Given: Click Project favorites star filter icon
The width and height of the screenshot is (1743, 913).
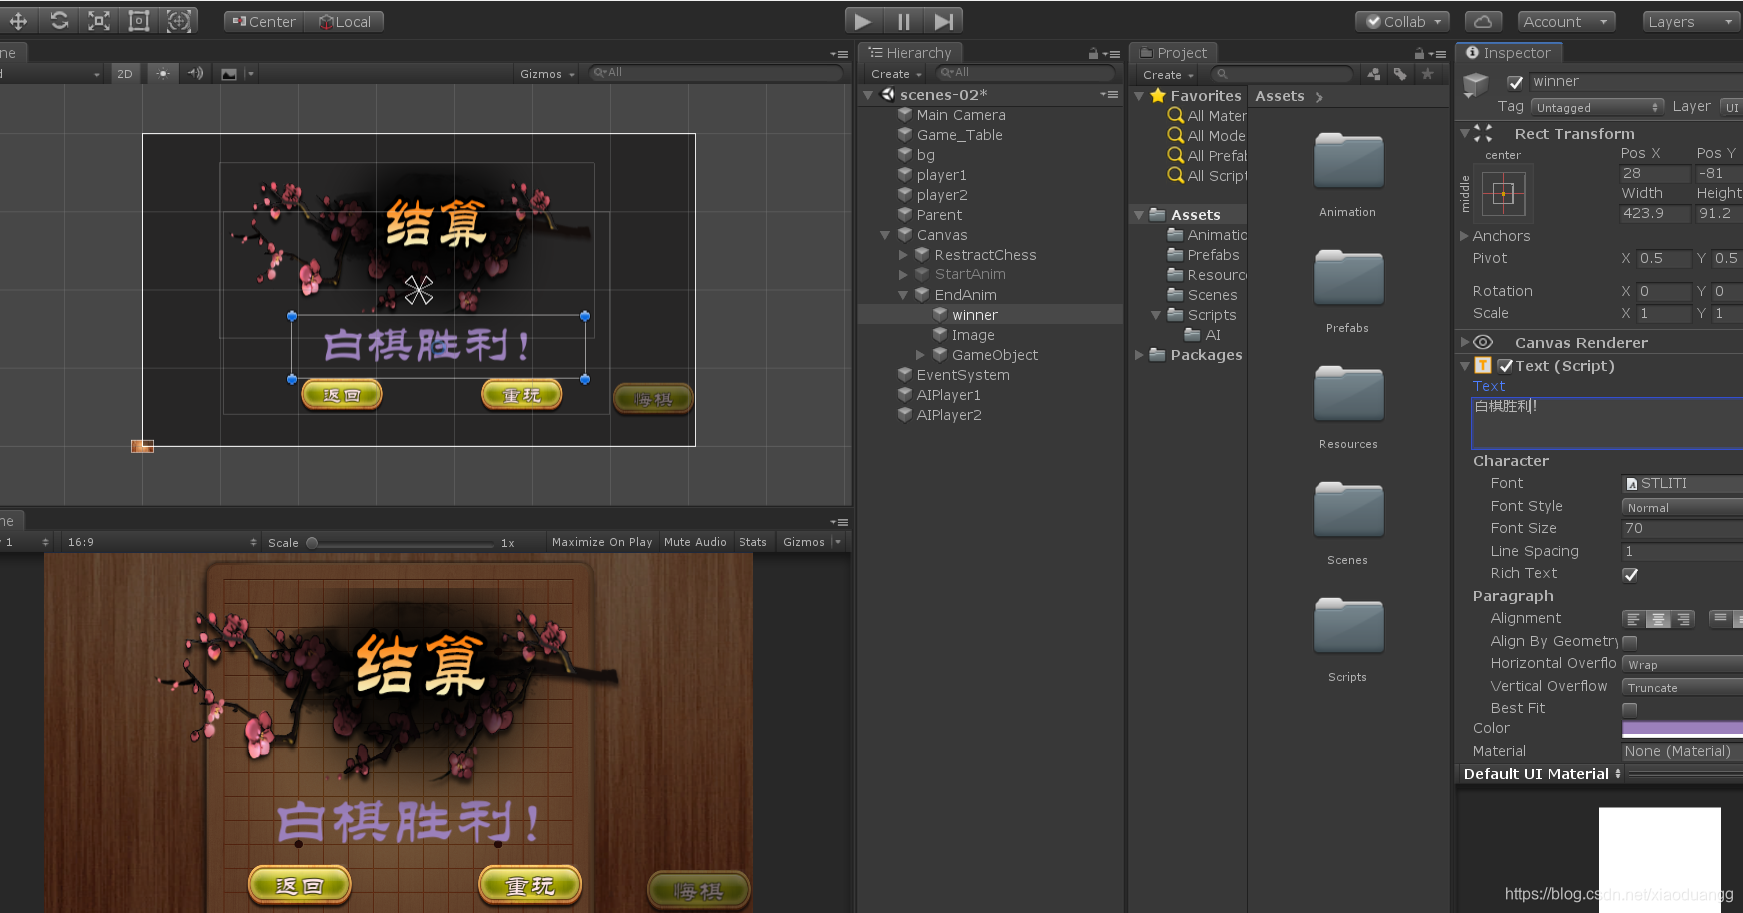Looking at the screenshot, I should 1427,74.
